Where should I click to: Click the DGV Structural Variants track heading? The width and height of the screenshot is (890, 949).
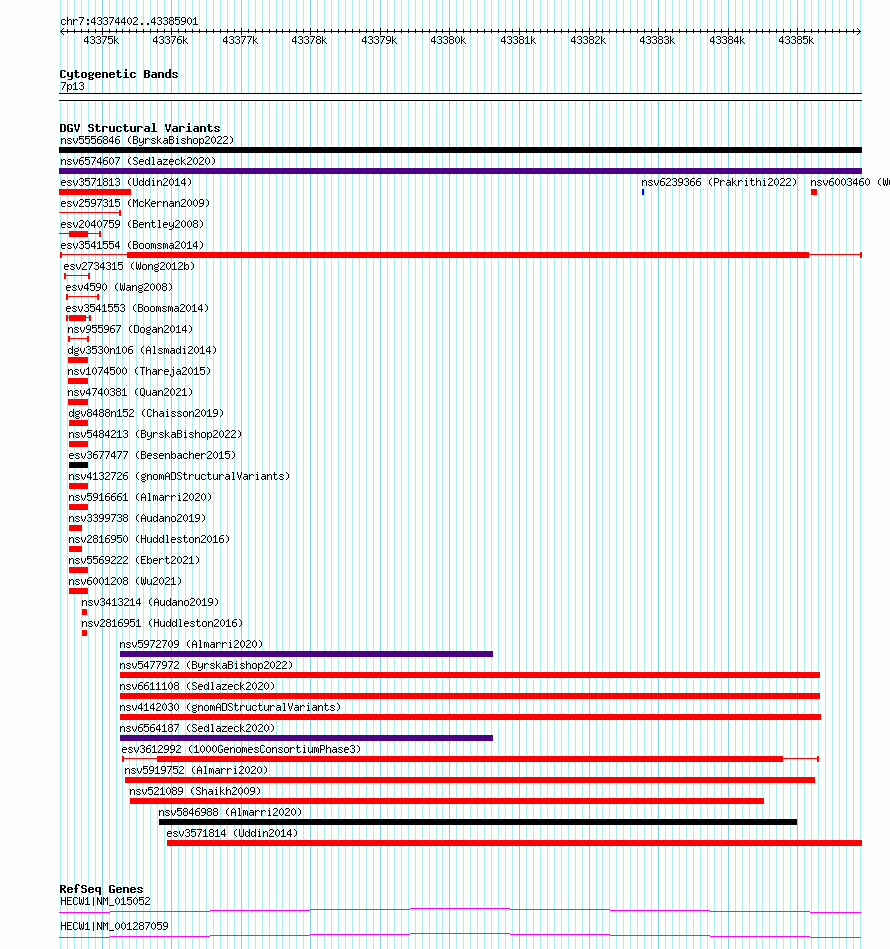(x=140, y=128)
